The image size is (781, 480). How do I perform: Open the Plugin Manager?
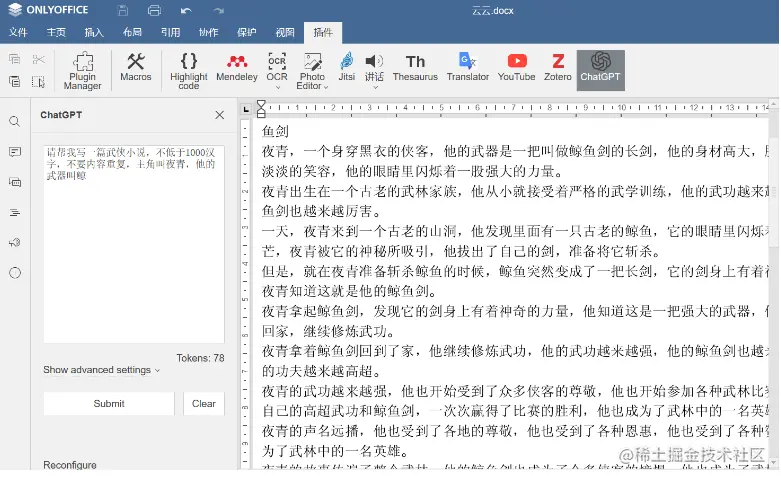click(83, 71)
